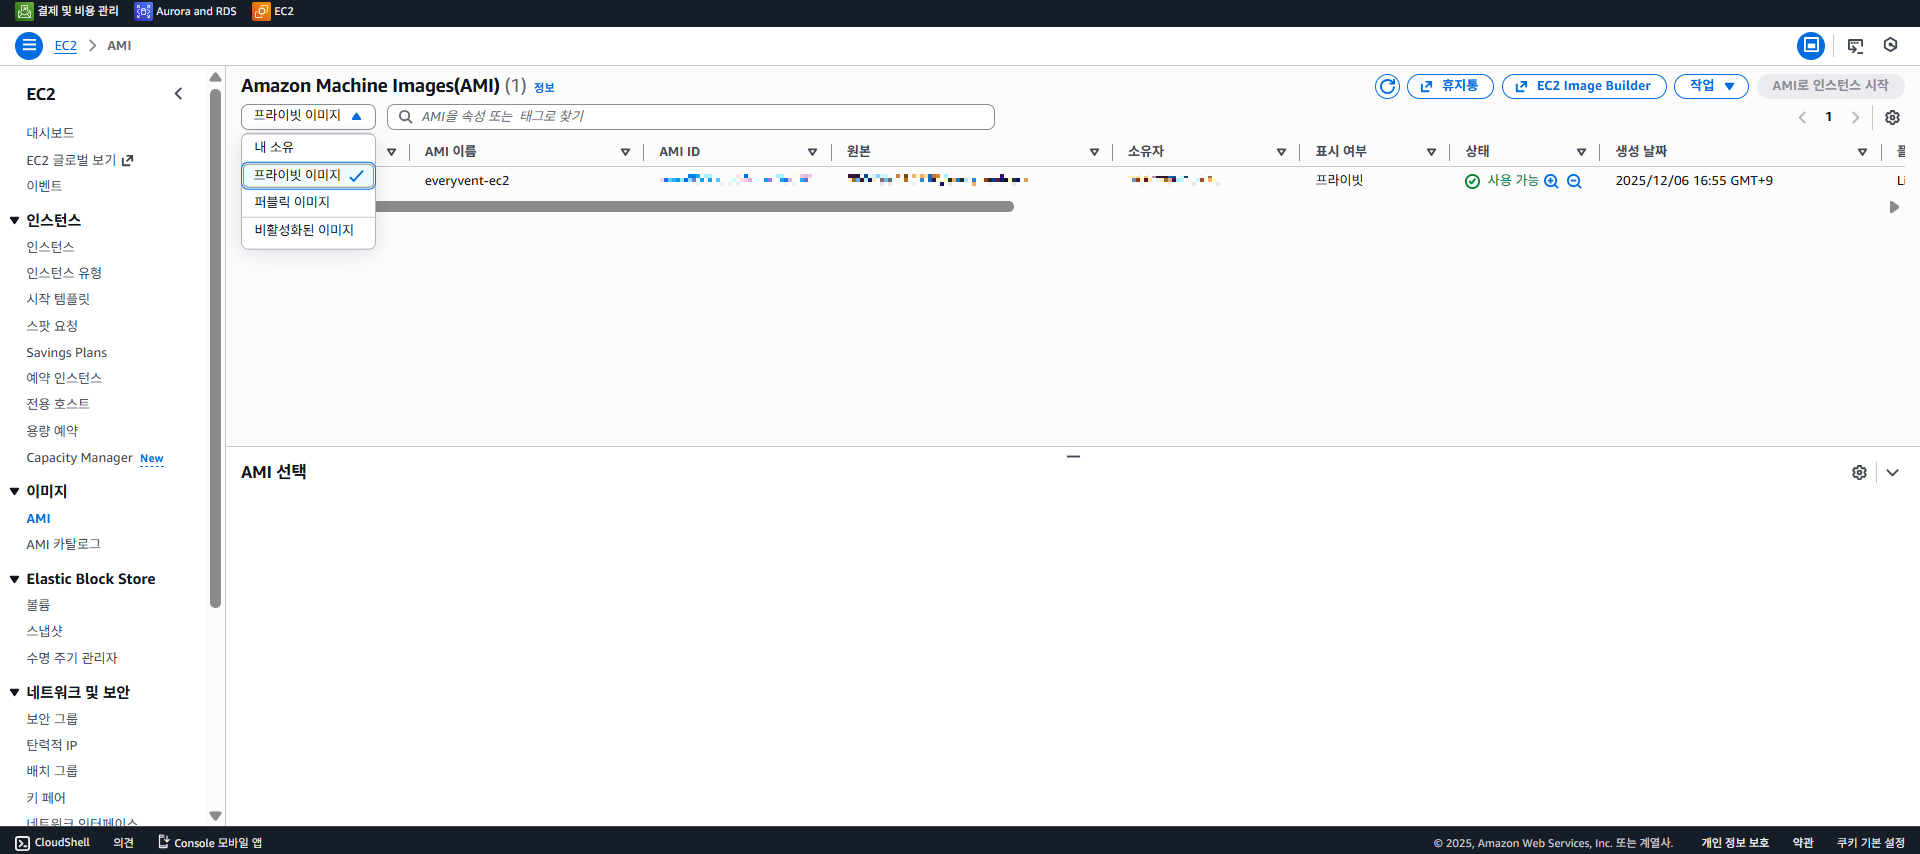The image size is (1920, 854).
Task: Open the 프라이빗 이미지 filter dropdown
Action: [308, 116]
